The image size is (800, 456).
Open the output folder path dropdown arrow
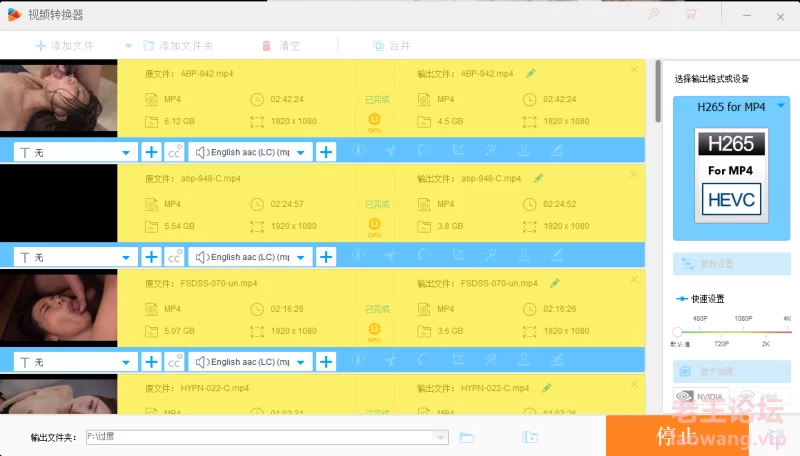[440, 437]
